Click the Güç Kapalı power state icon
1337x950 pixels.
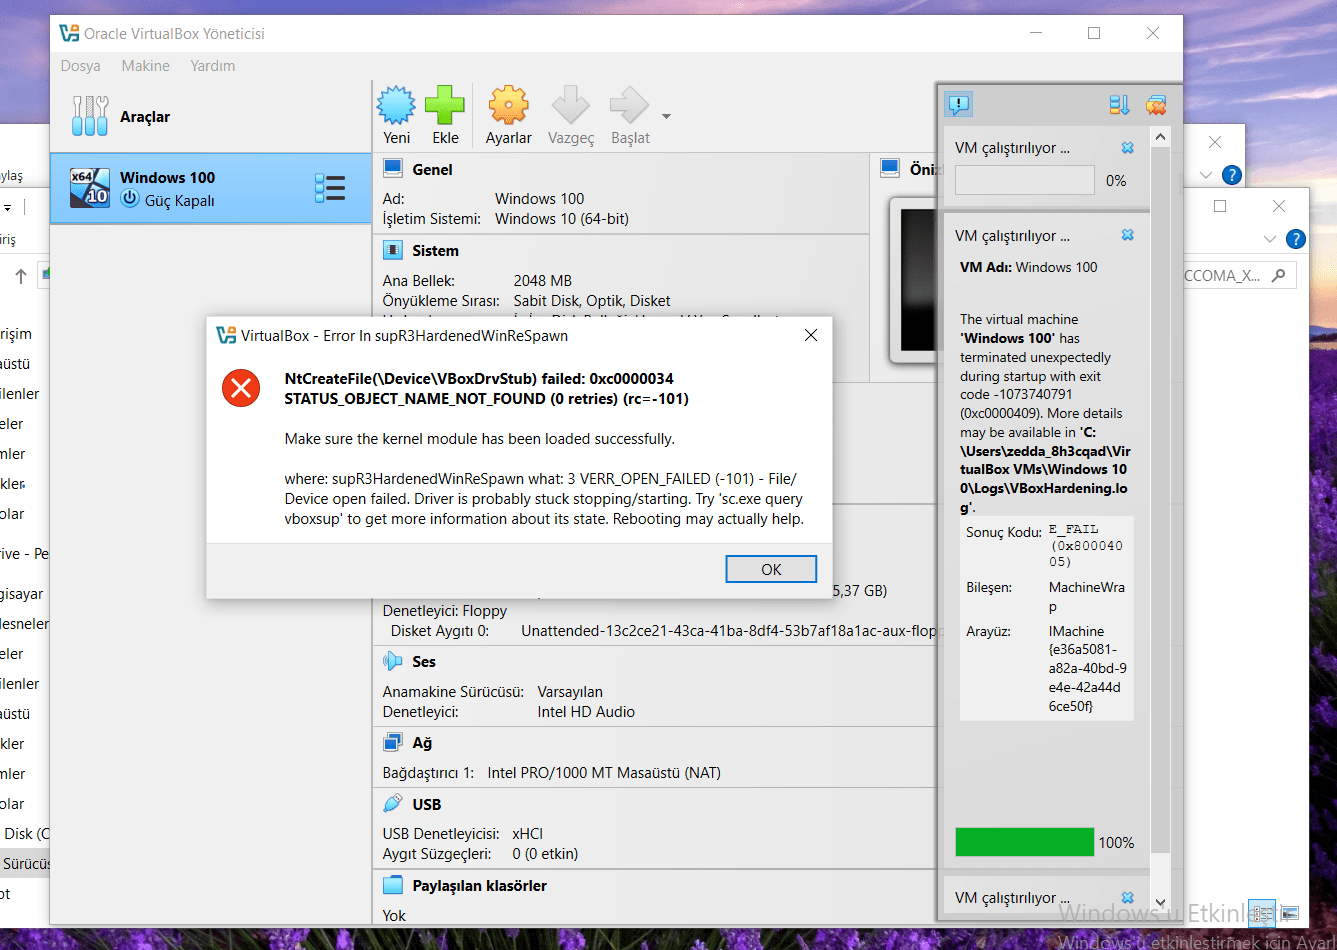tap(129, 199)
